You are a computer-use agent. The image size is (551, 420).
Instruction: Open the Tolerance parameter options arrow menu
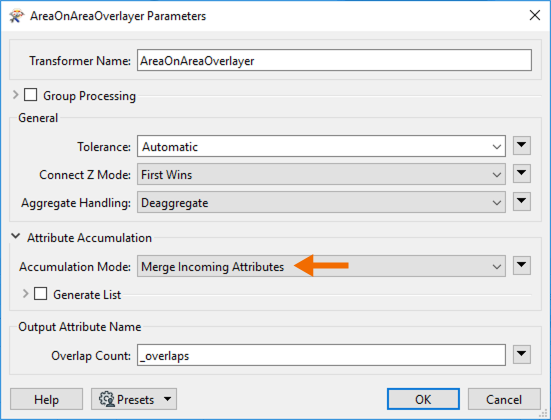(521, 145)
